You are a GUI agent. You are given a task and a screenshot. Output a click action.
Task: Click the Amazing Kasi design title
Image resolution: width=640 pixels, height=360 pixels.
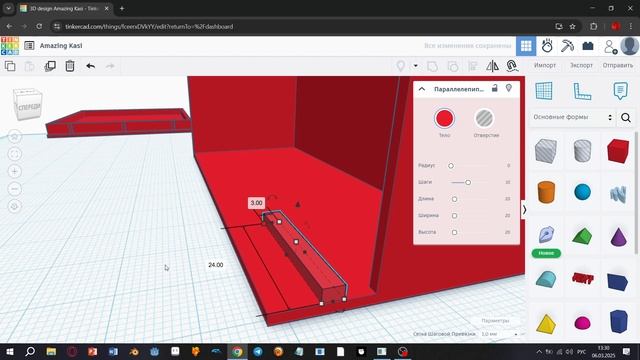[61, 46]
